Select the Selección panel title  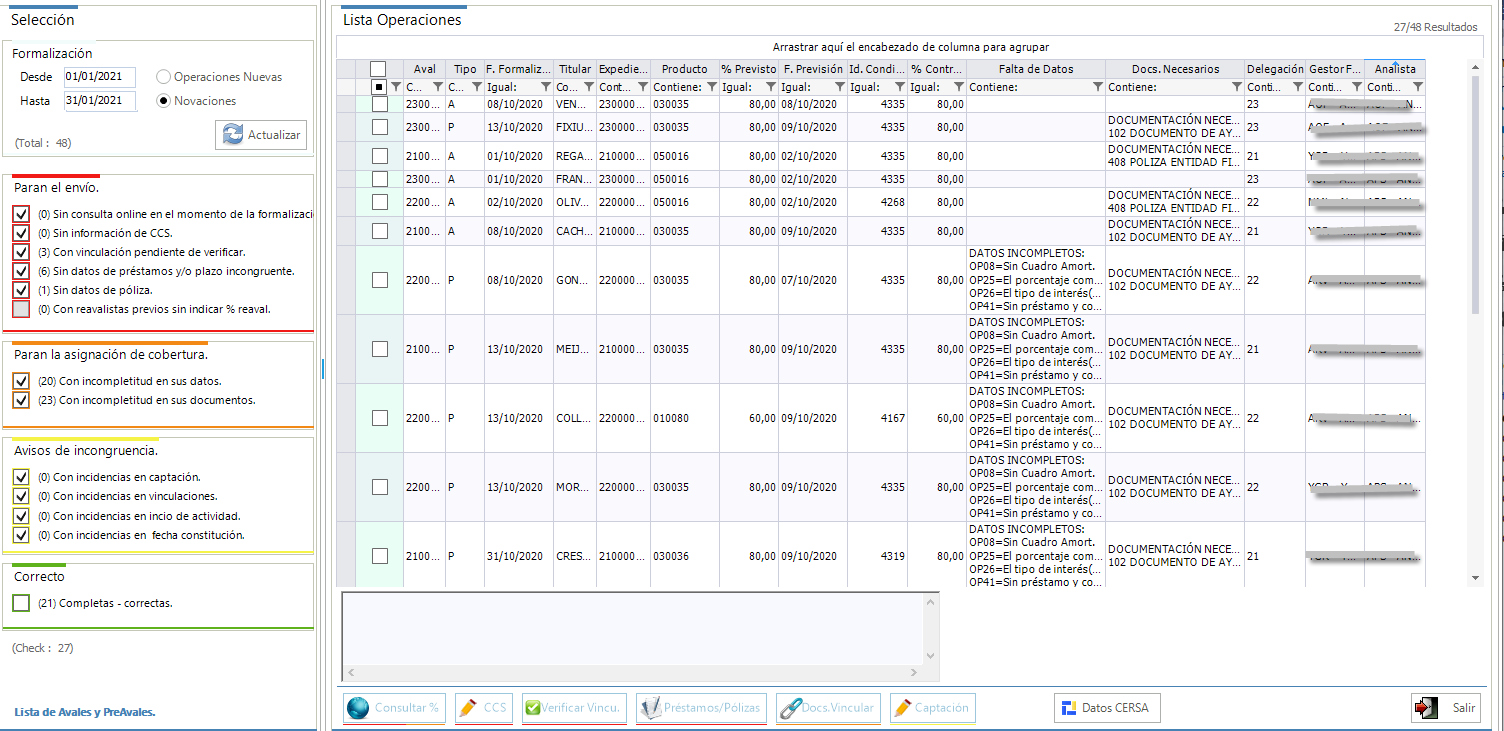pos(42,19)
